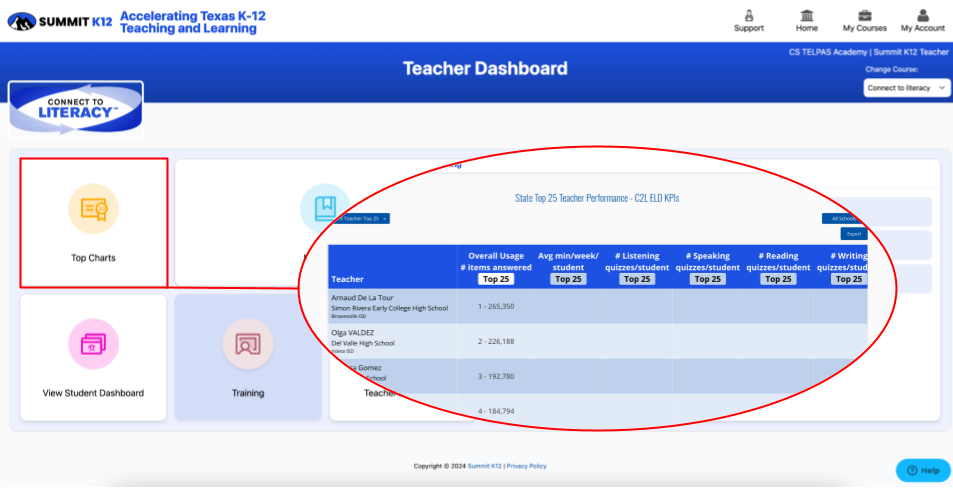Click the Overall Usage column header
The width and height of the screenshot is (953, 488).
(x=496, y=261)
